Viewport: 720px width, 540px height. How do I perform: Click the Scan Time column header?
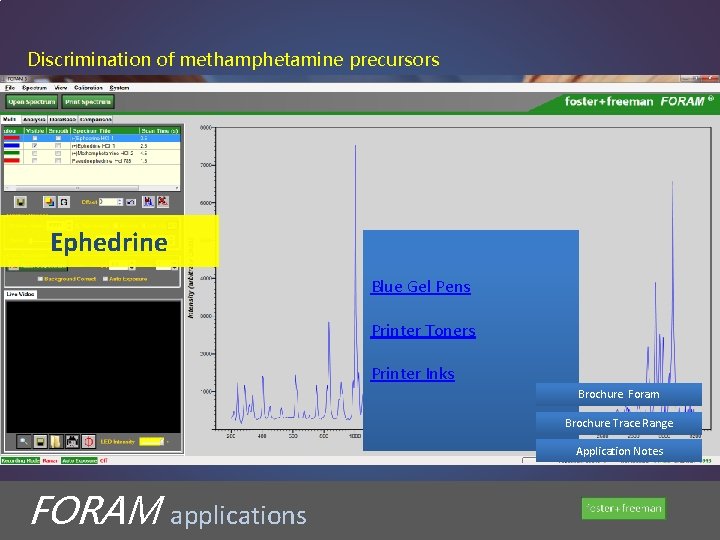[160, 131]
